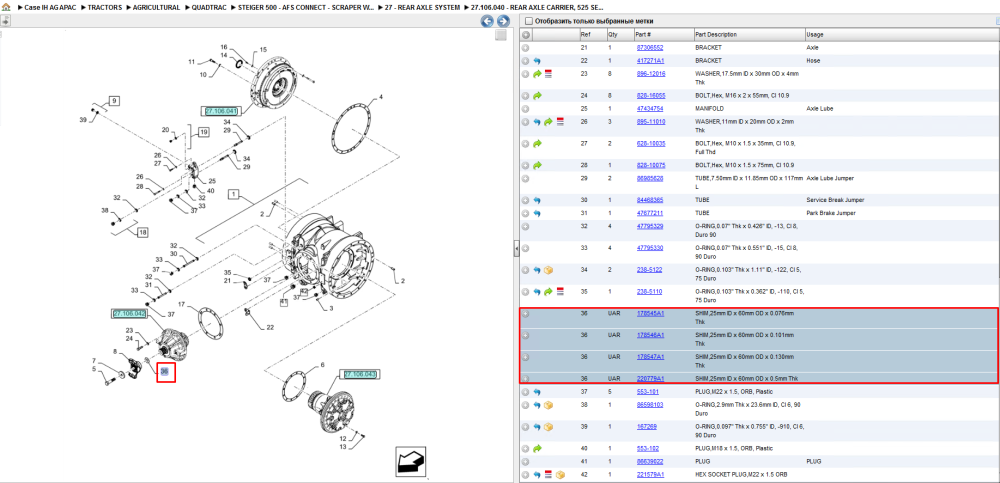Toggle selection circle on shim 178547A1 row
The image size is (1000, 483).
pyautogui.click(x=526, y=357)
